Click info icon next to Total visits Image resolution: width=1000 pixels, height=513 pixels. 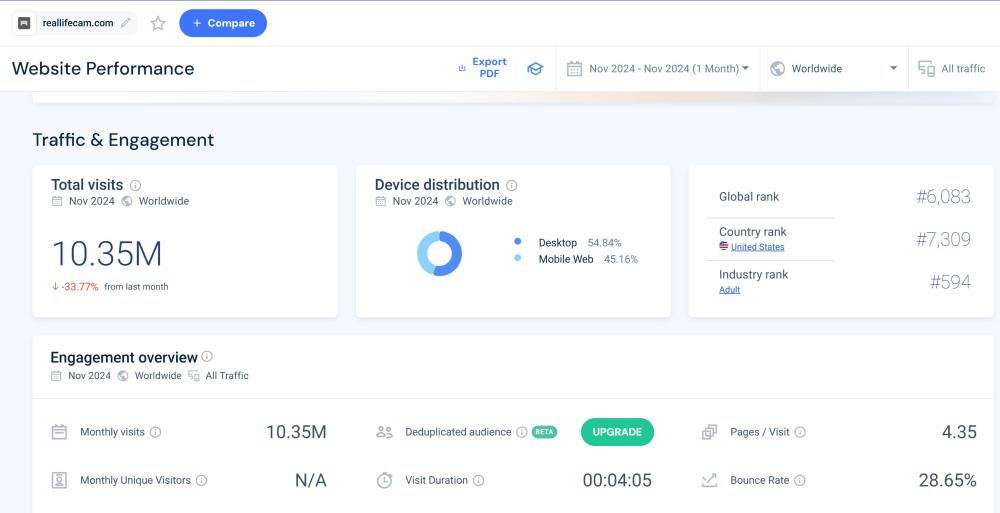136,185
